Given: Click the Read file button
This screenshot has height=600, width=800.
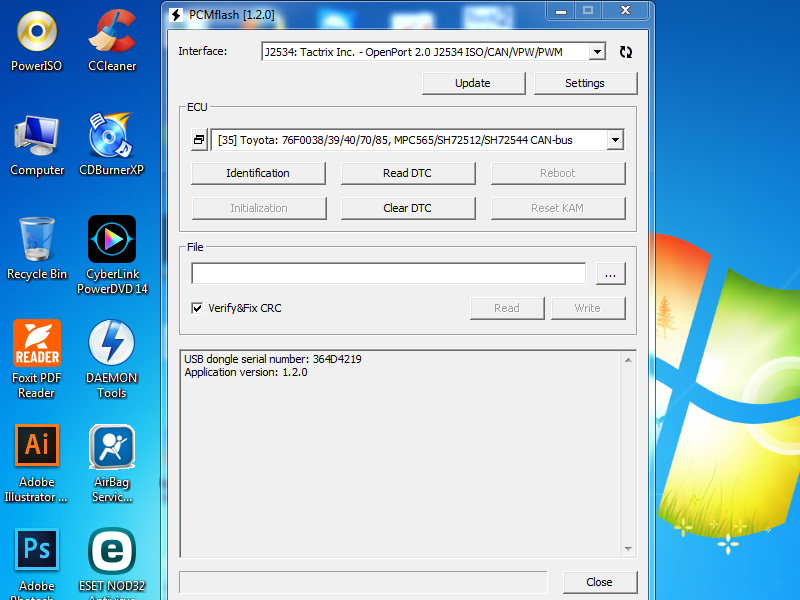Looking at the screenshot, I should 507,308.
